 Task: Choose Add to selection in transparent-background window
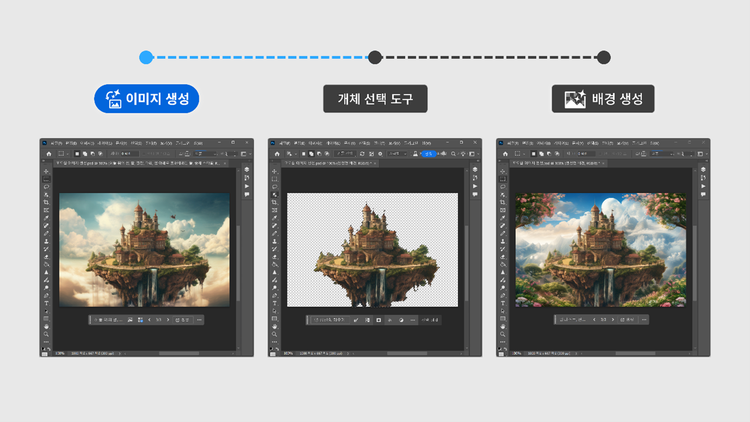click(311, 154)
